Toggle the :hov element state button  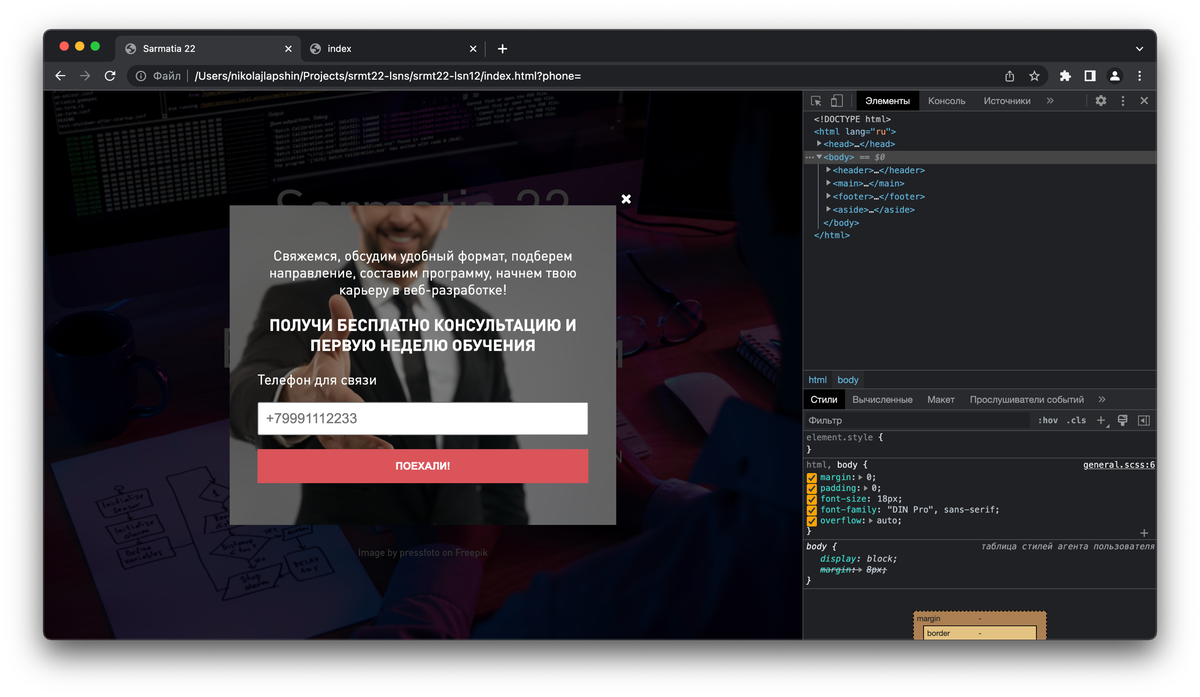1047,421
